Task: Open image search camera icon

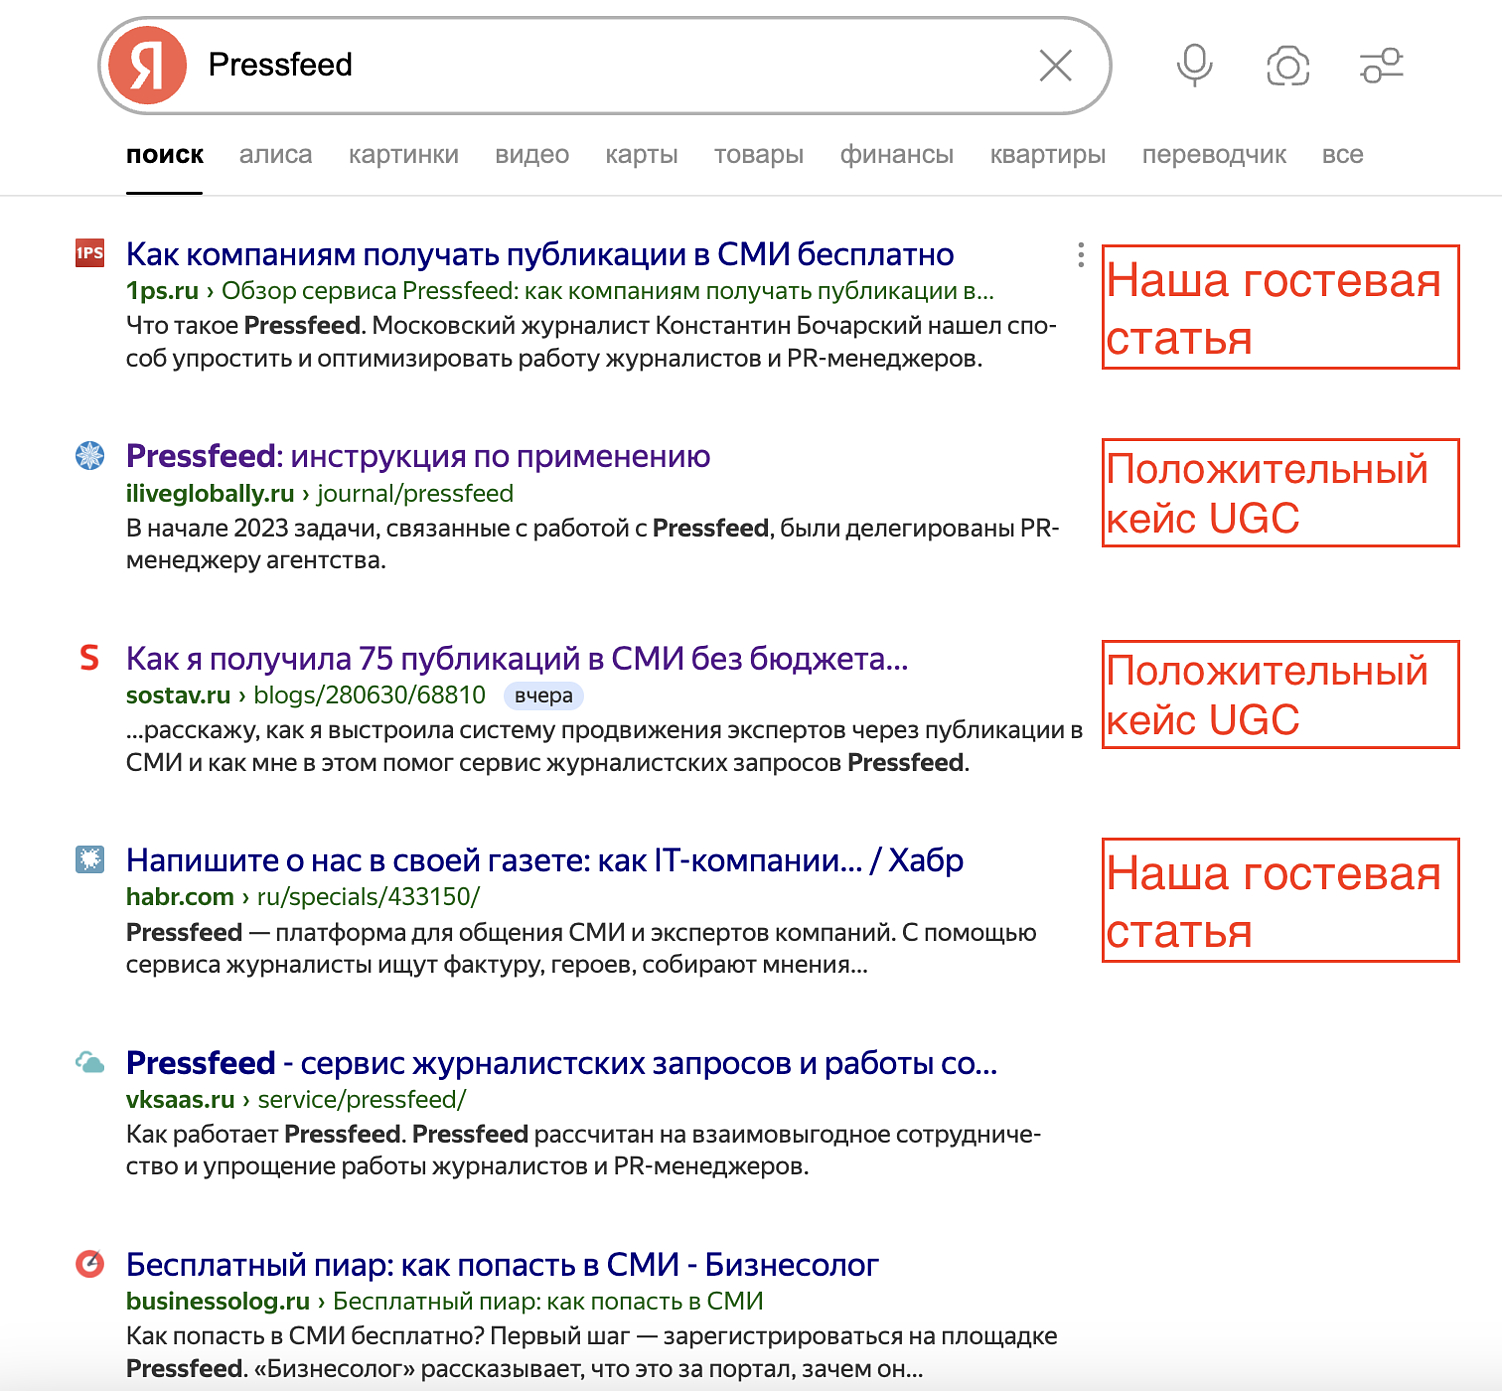Action: coord(1287,66)
